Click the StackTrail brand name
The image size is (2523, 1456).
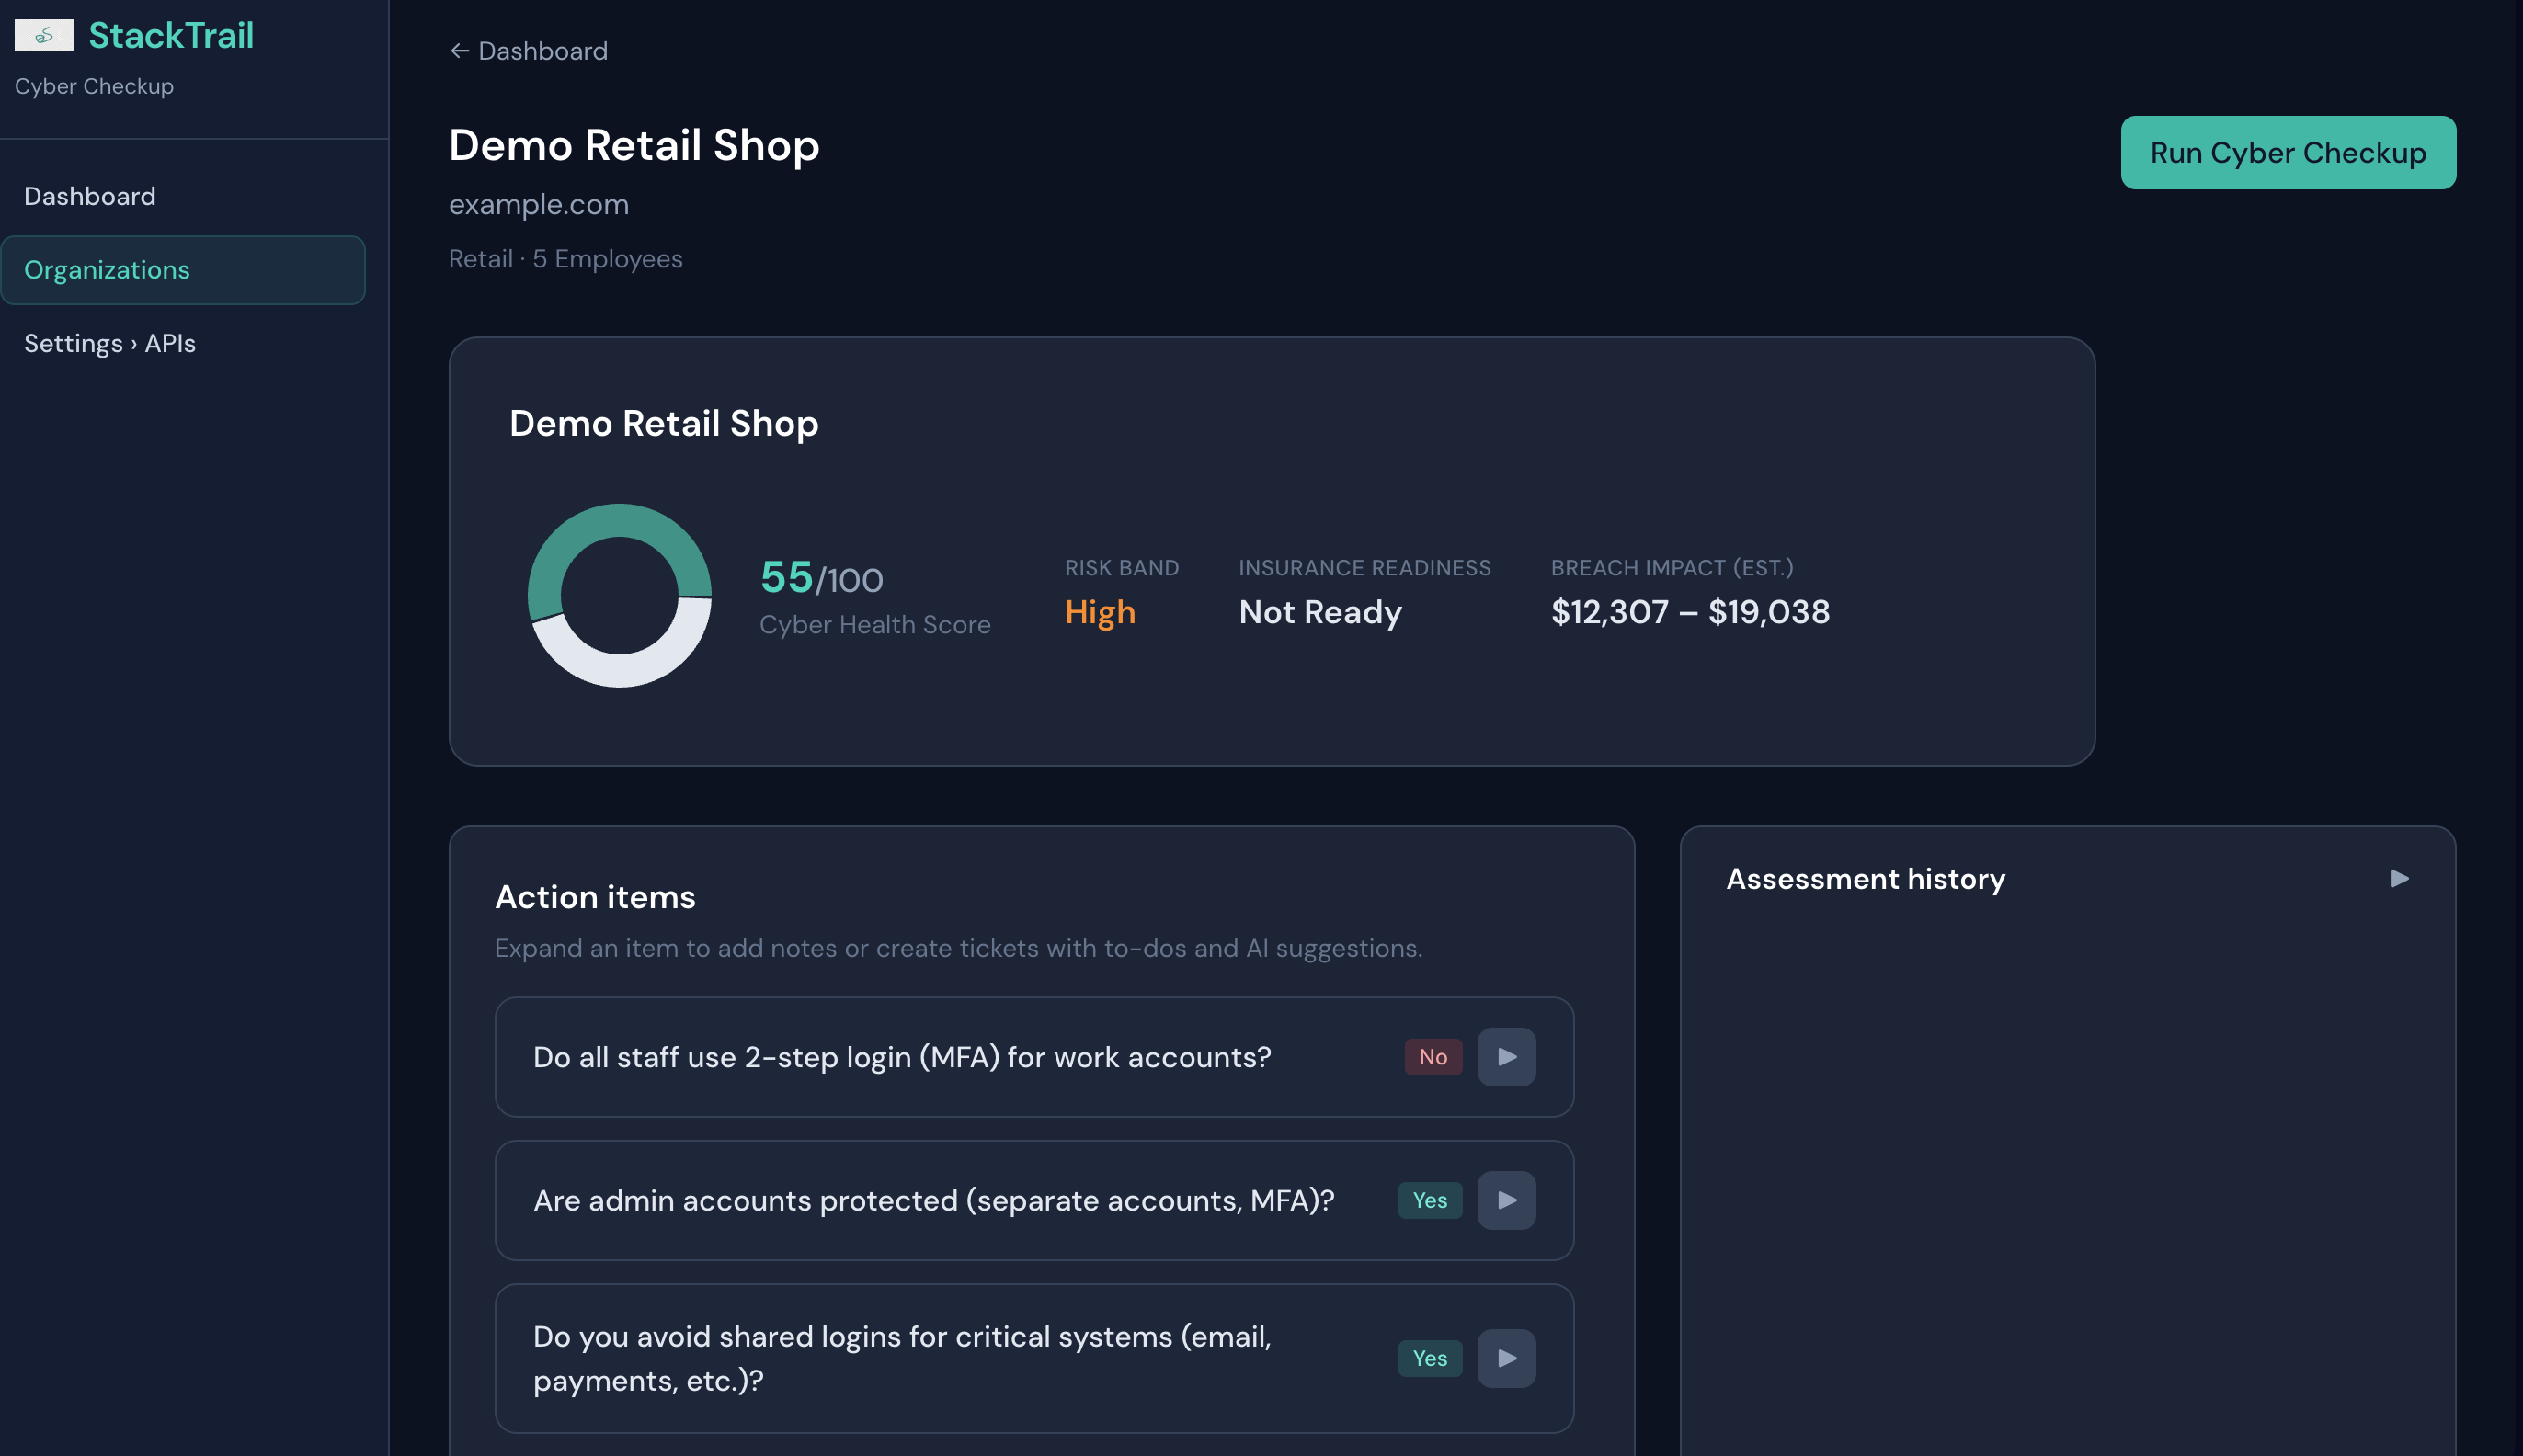[x=171, y=35]
